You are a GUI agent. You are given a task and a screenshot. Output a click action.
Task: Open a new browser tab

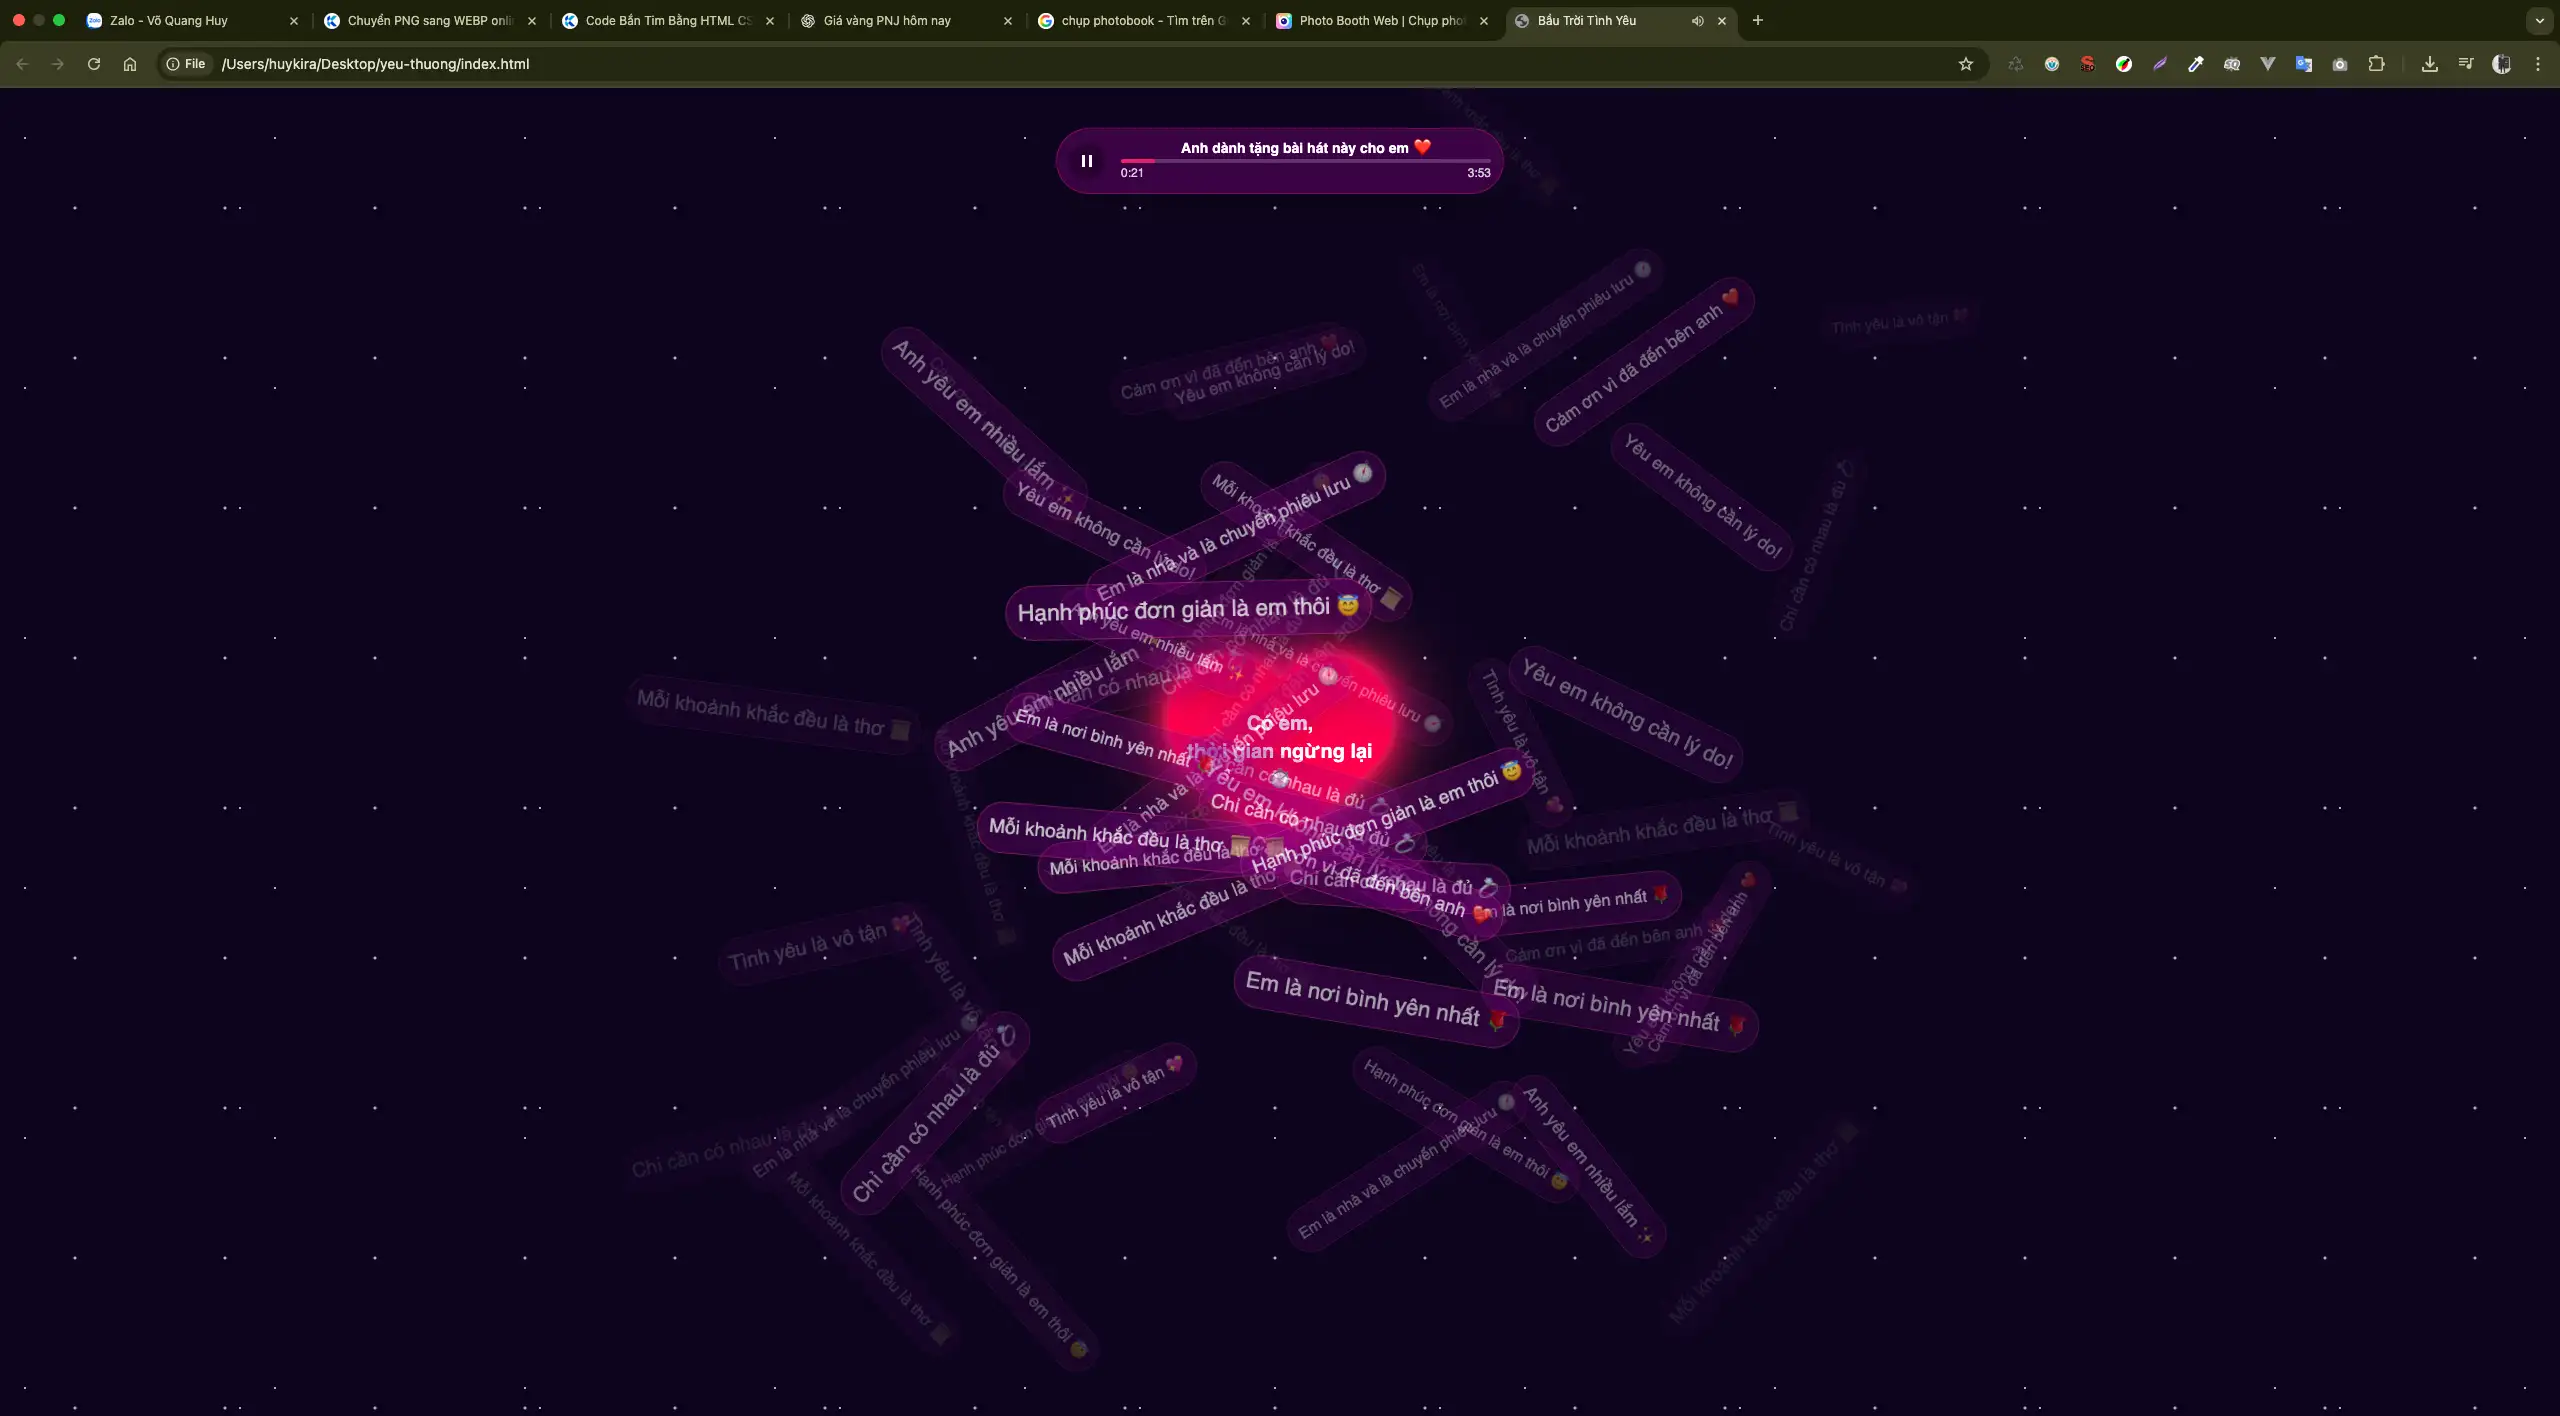pos(1758,21)
